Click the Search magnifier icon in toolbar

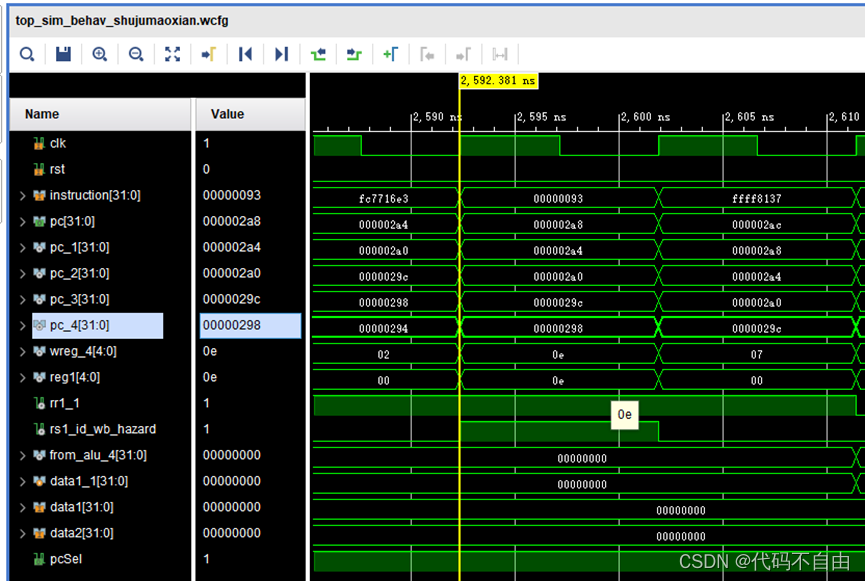[x=27, y=54]
